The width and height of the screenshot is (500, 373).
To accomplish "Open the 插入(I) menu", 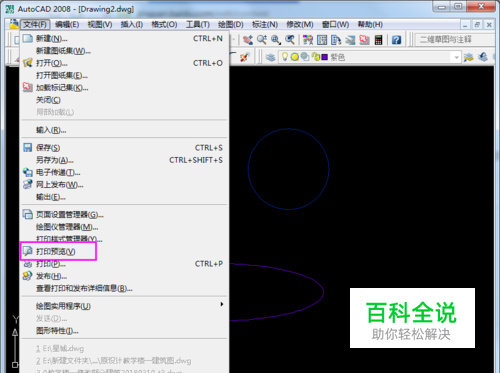I will coord(132,24).
